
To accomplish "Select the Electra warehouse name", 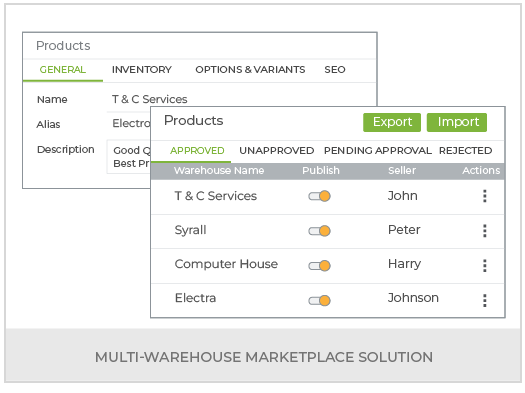I will [195, 298].
